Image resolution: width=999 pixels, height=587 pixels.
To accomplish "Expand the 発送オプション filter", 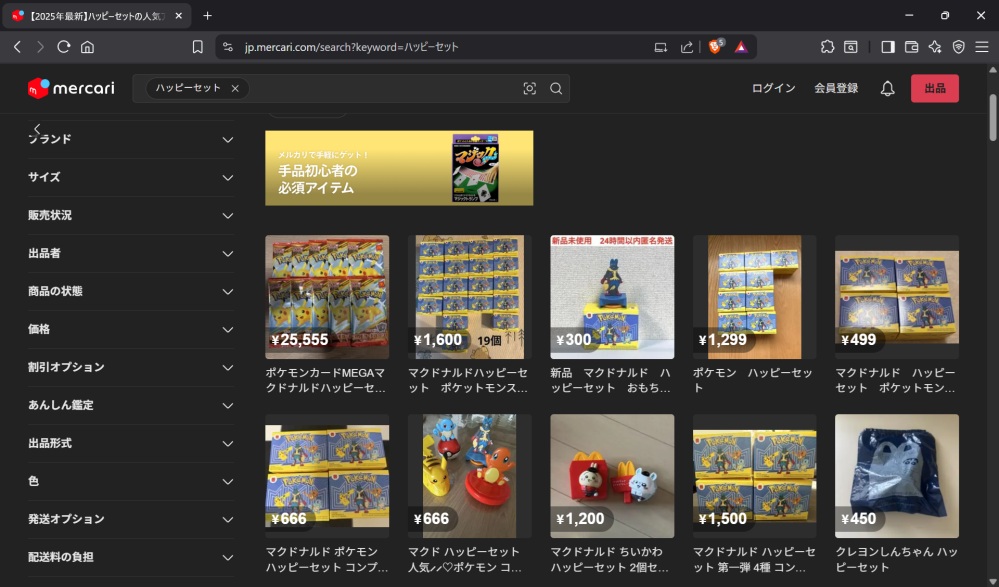I will (131, 519).
